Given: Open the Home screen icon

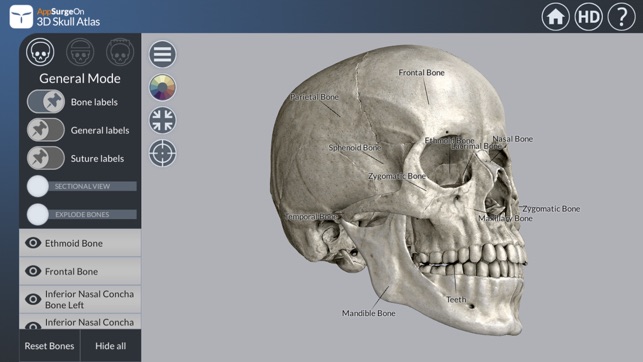Looking at the screenshot, I should (x=556, y=17).
